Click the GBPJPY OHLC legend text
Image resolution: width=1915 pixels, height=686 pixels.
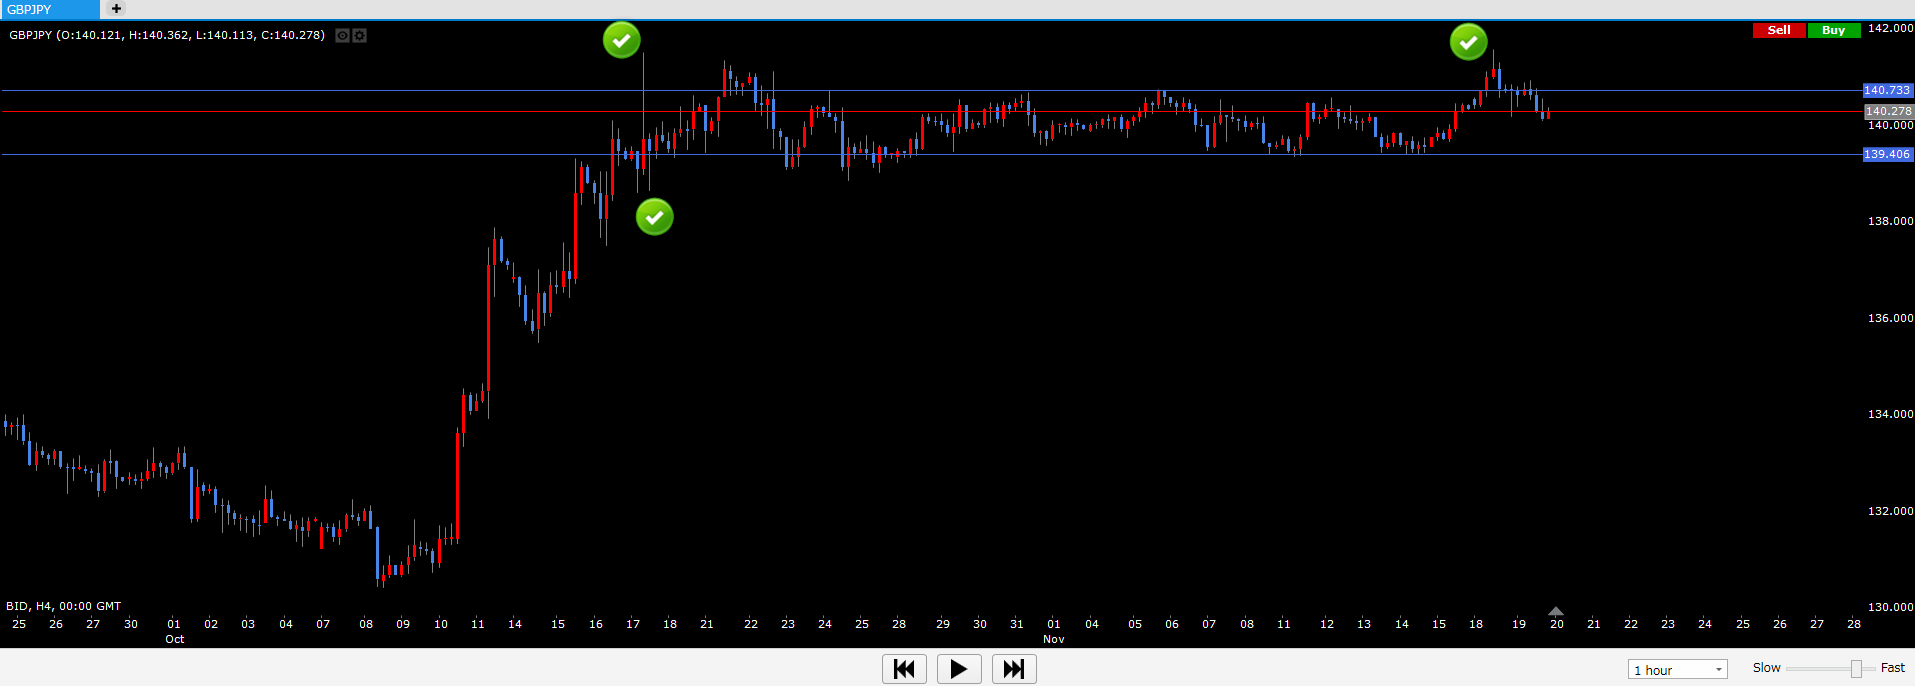(x=167, y=35)
